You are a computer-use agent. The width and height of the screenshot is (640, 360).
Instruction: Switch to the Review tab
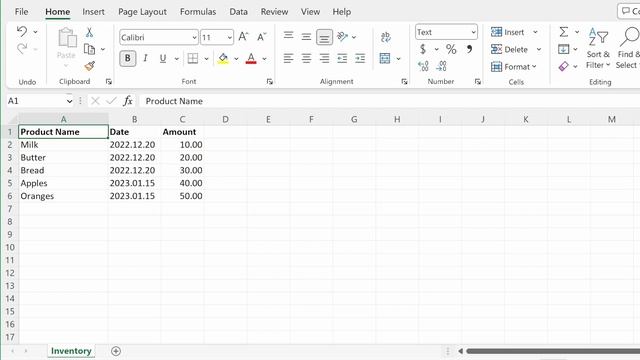pos(274,12)
